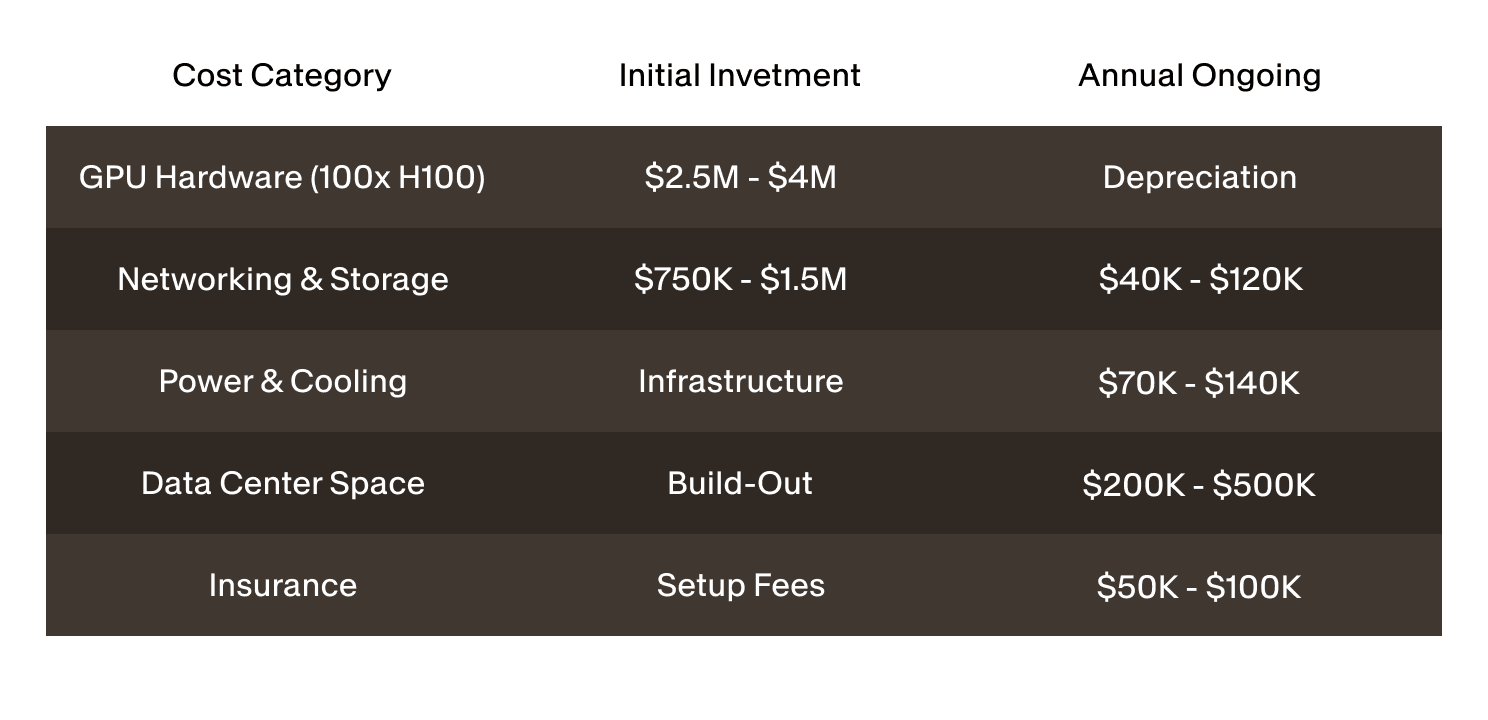The height and width of the screenshot is (720, 1488).
Task: Select the Power & Cooling cell
Action: point(283,382)
